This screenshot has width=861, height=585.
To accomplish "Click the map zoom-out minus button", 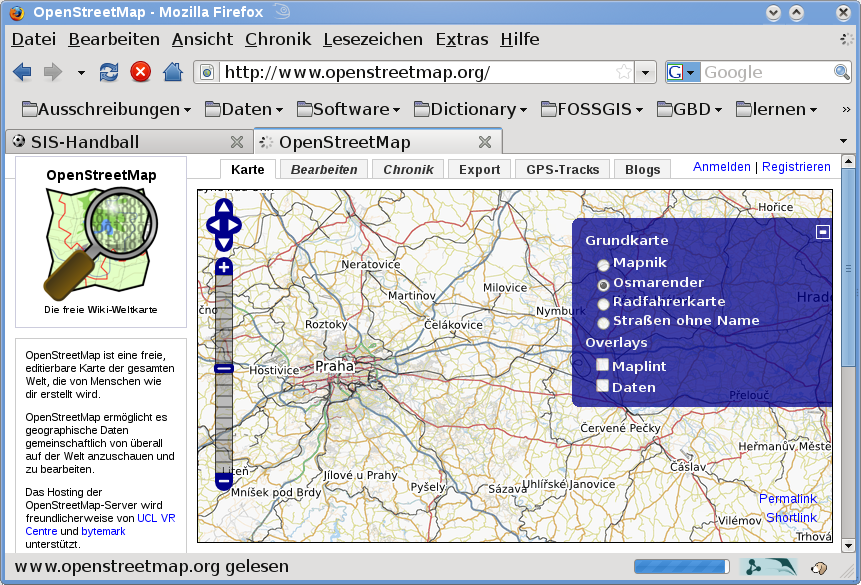I will [224, 481].
